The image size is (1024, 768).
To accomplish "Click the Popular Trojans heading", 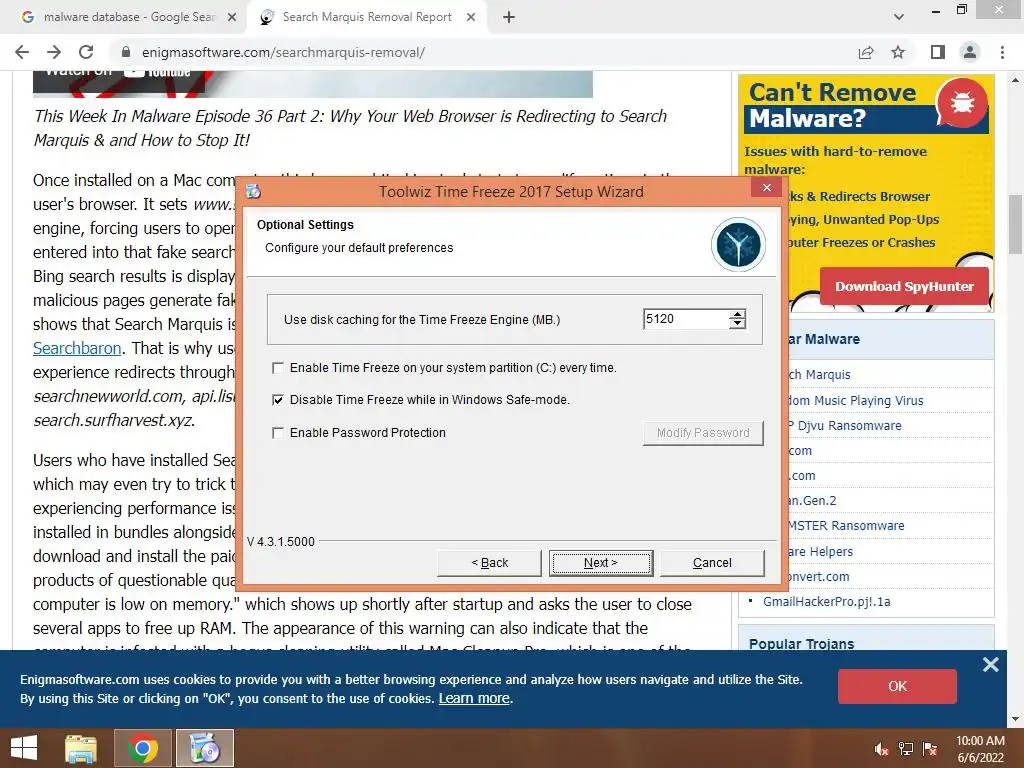I will tap(801, 644).
